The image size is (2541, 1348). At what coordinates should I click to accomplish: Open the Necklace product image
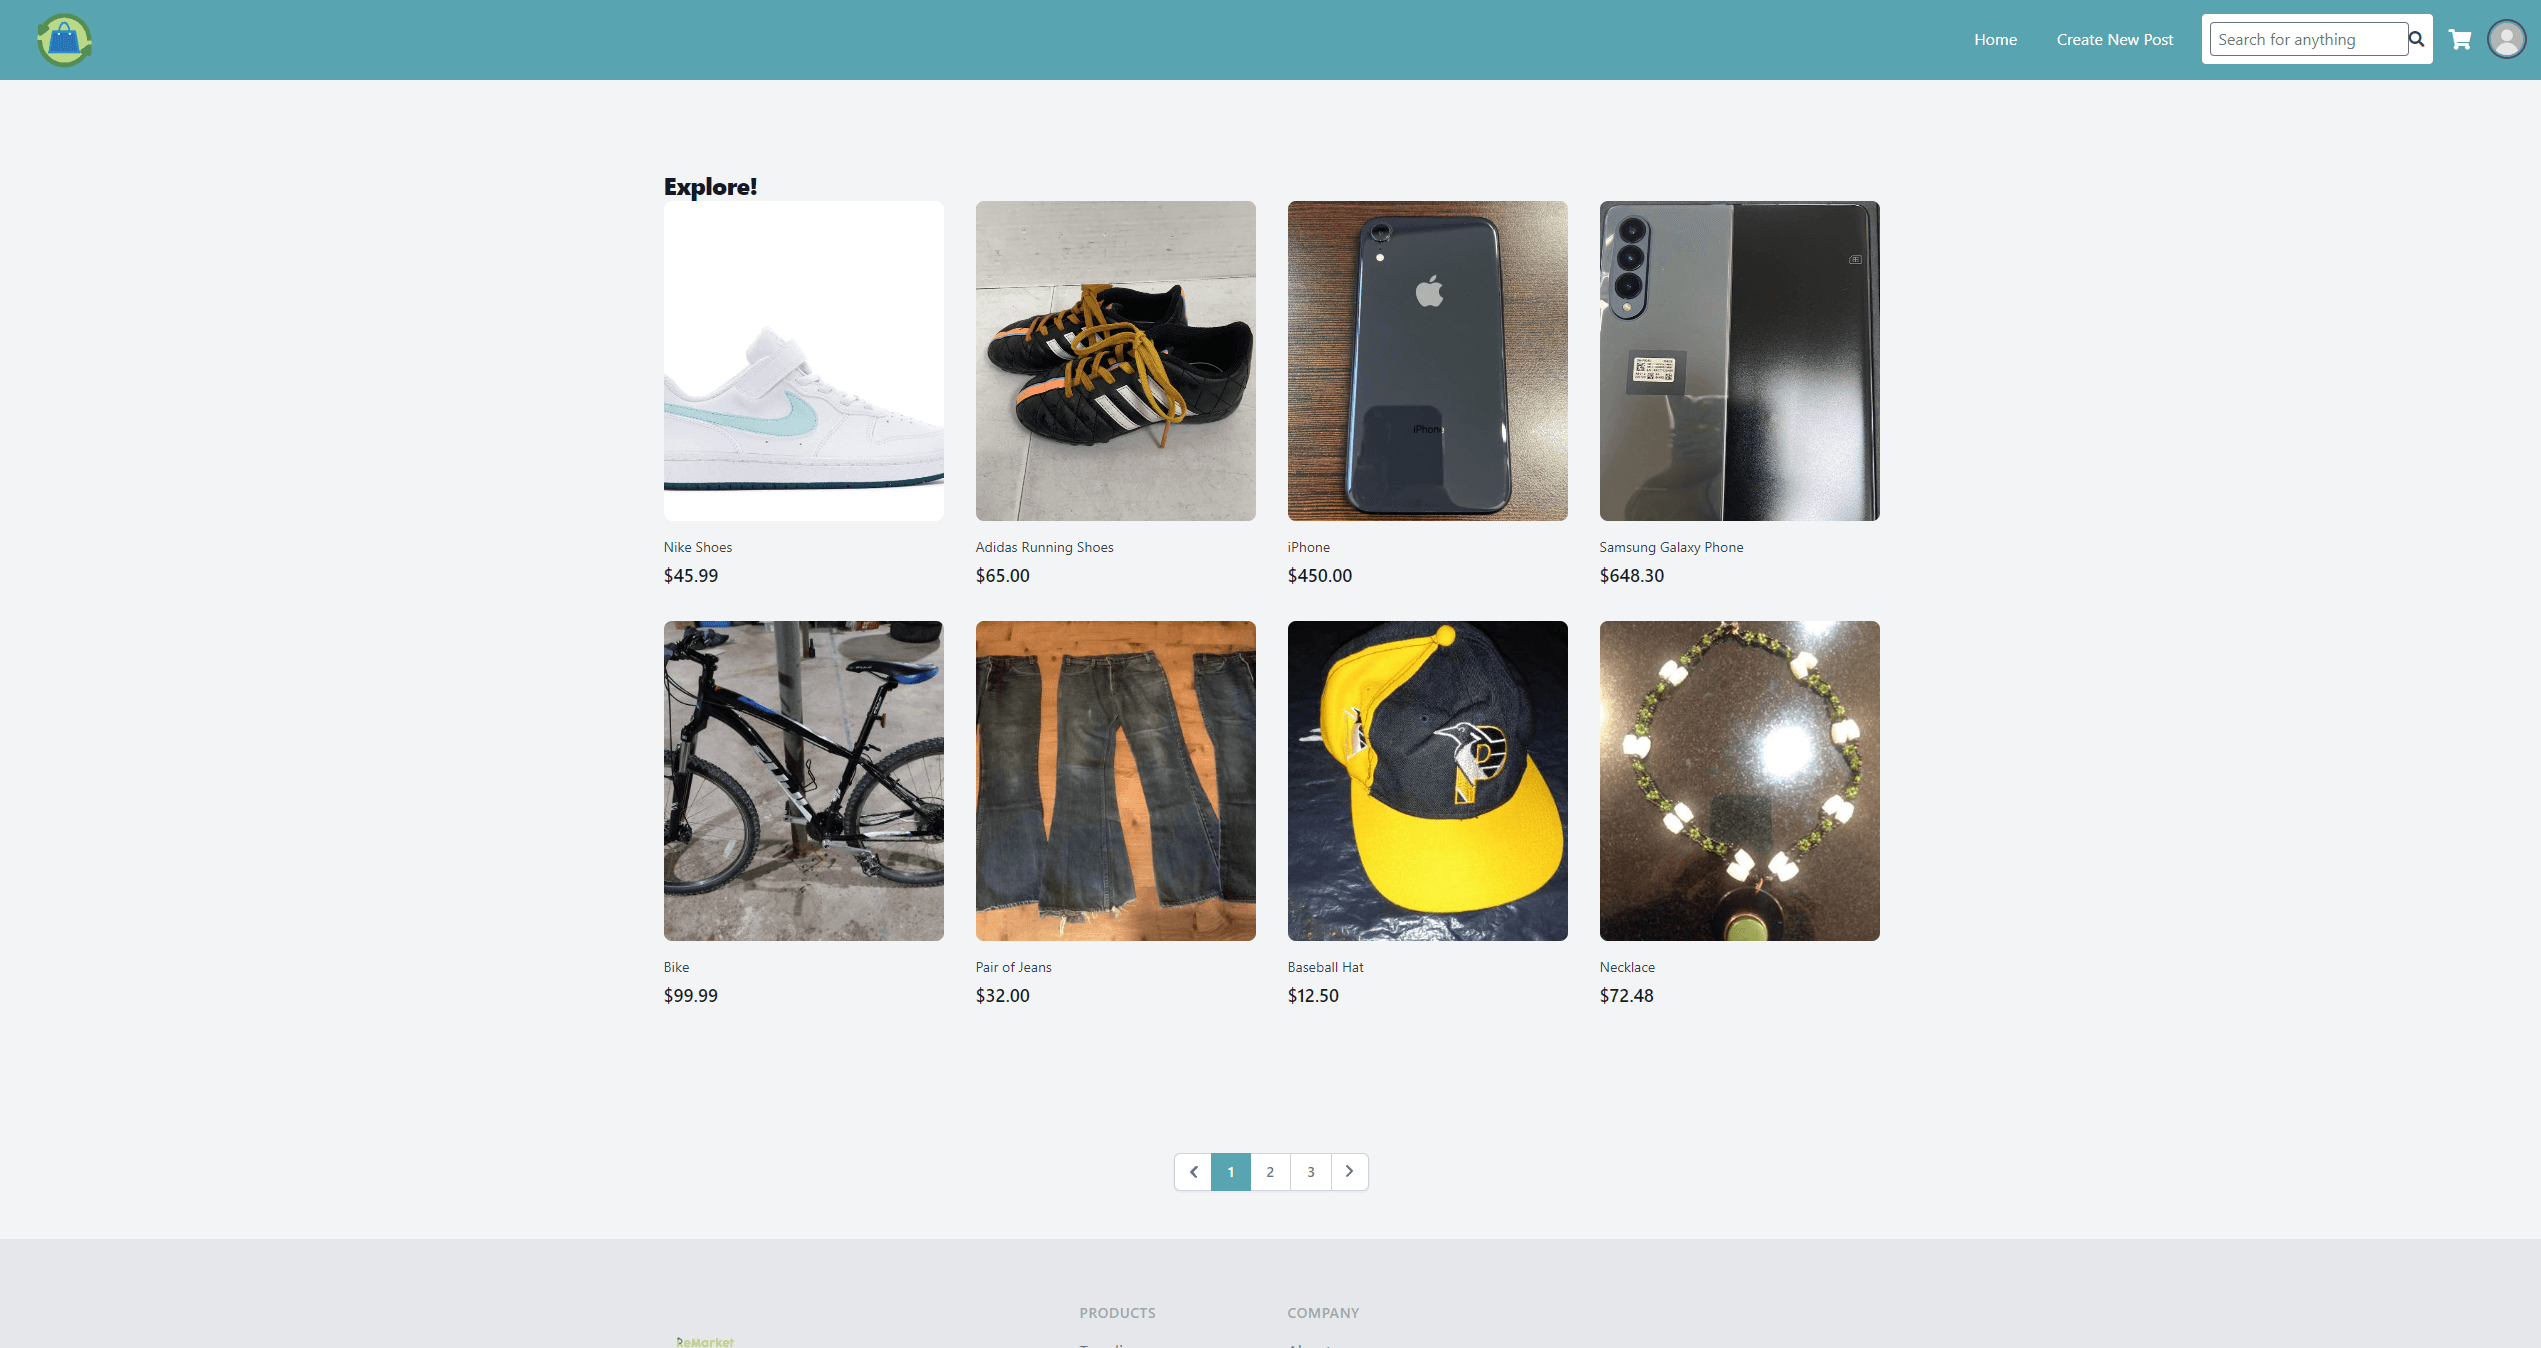(x=1740, y=781)
